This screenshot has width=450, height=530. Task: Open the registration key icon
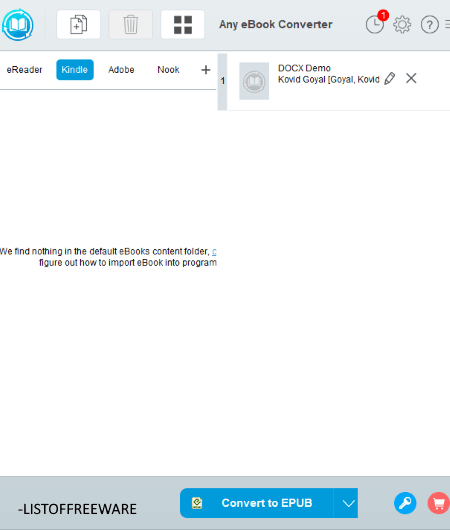coord(405,503)
